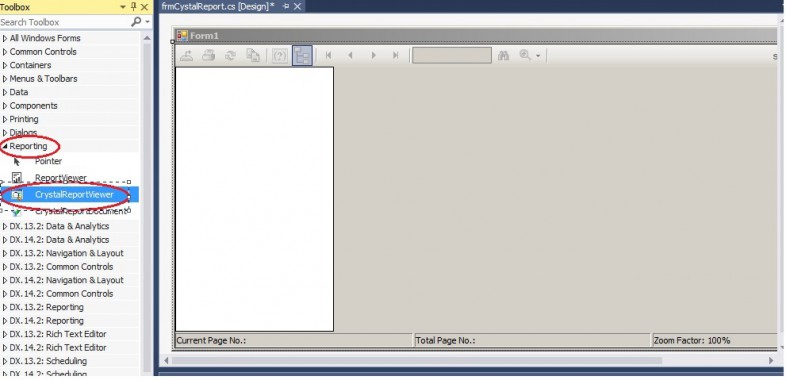Click the Copy toolbar icon
This screenshot has width=786, height=380.
click(x=253, y=56)
